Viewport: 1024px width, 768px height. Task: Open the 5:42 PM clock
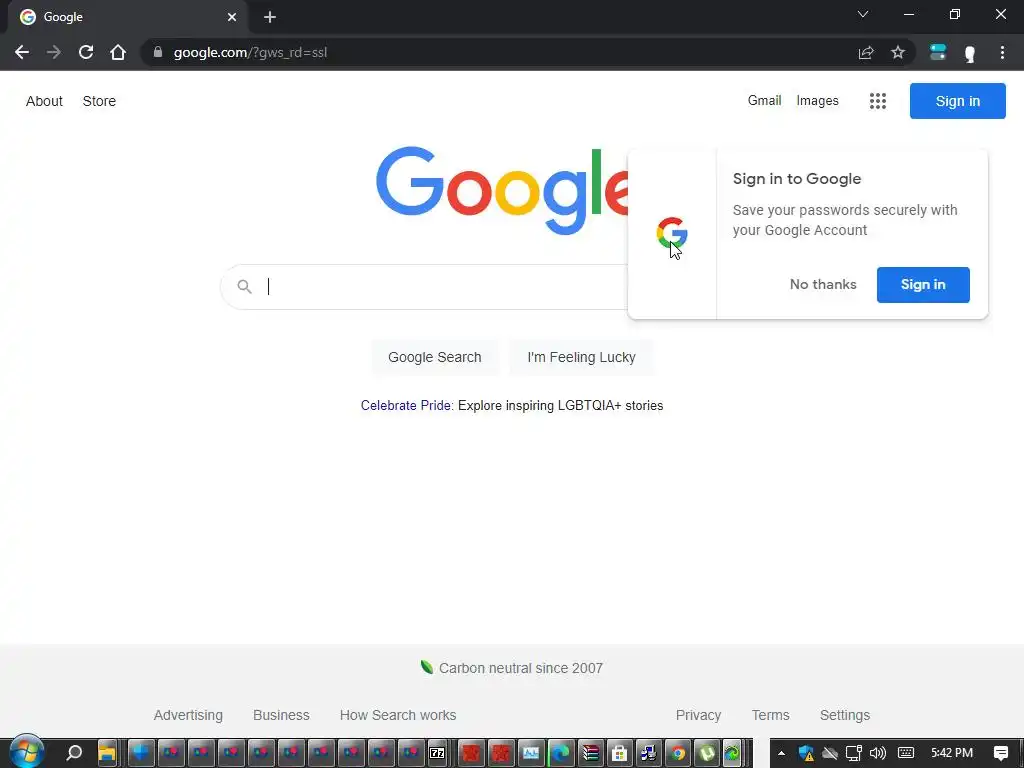coord(952,753)
